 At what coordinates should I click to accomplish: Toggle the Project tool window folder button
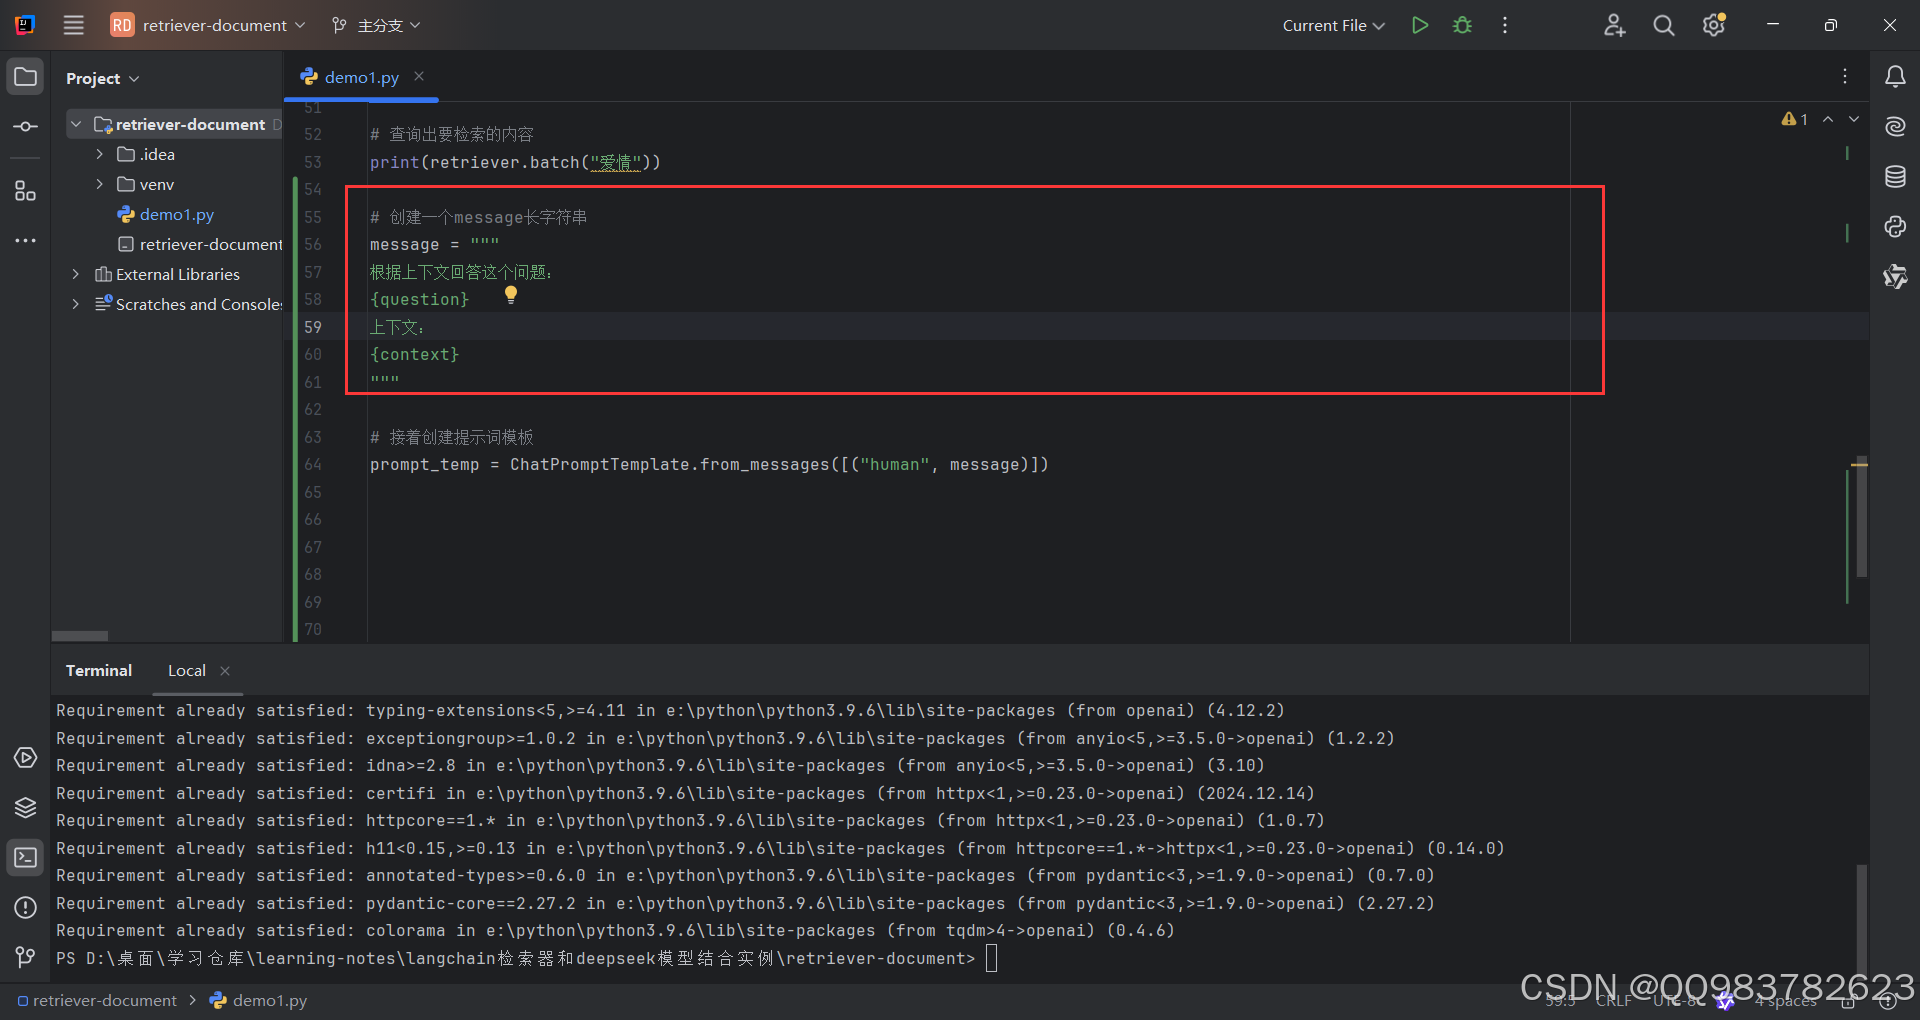coord(26,77)
